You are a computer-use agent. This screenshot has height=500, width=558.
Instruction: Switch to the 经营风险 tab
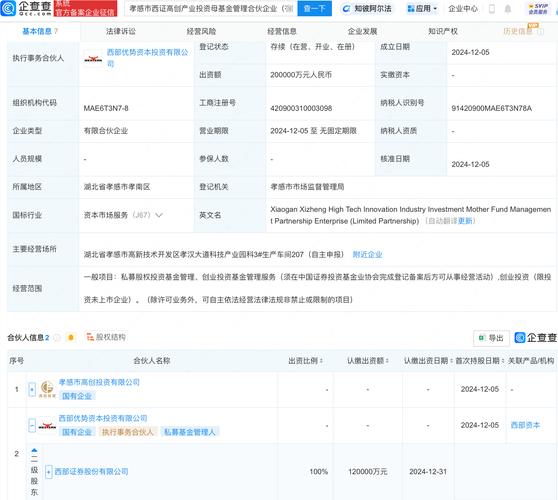[201, 31]
